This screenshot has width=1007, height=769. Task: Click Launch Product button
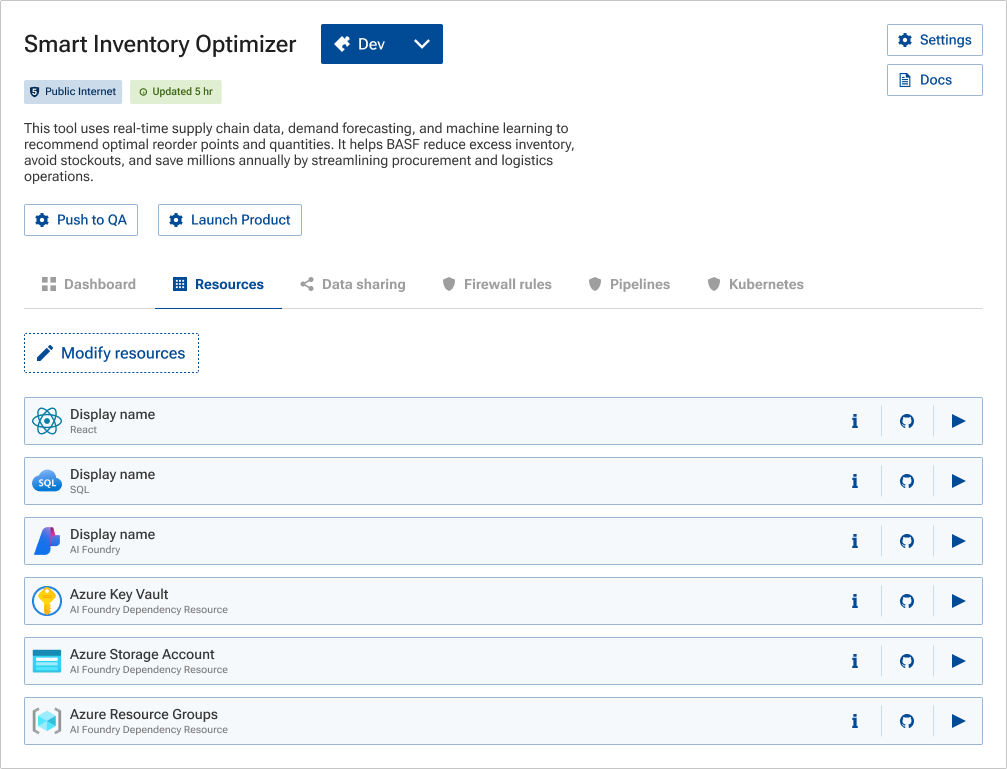[x=230, y=220]
